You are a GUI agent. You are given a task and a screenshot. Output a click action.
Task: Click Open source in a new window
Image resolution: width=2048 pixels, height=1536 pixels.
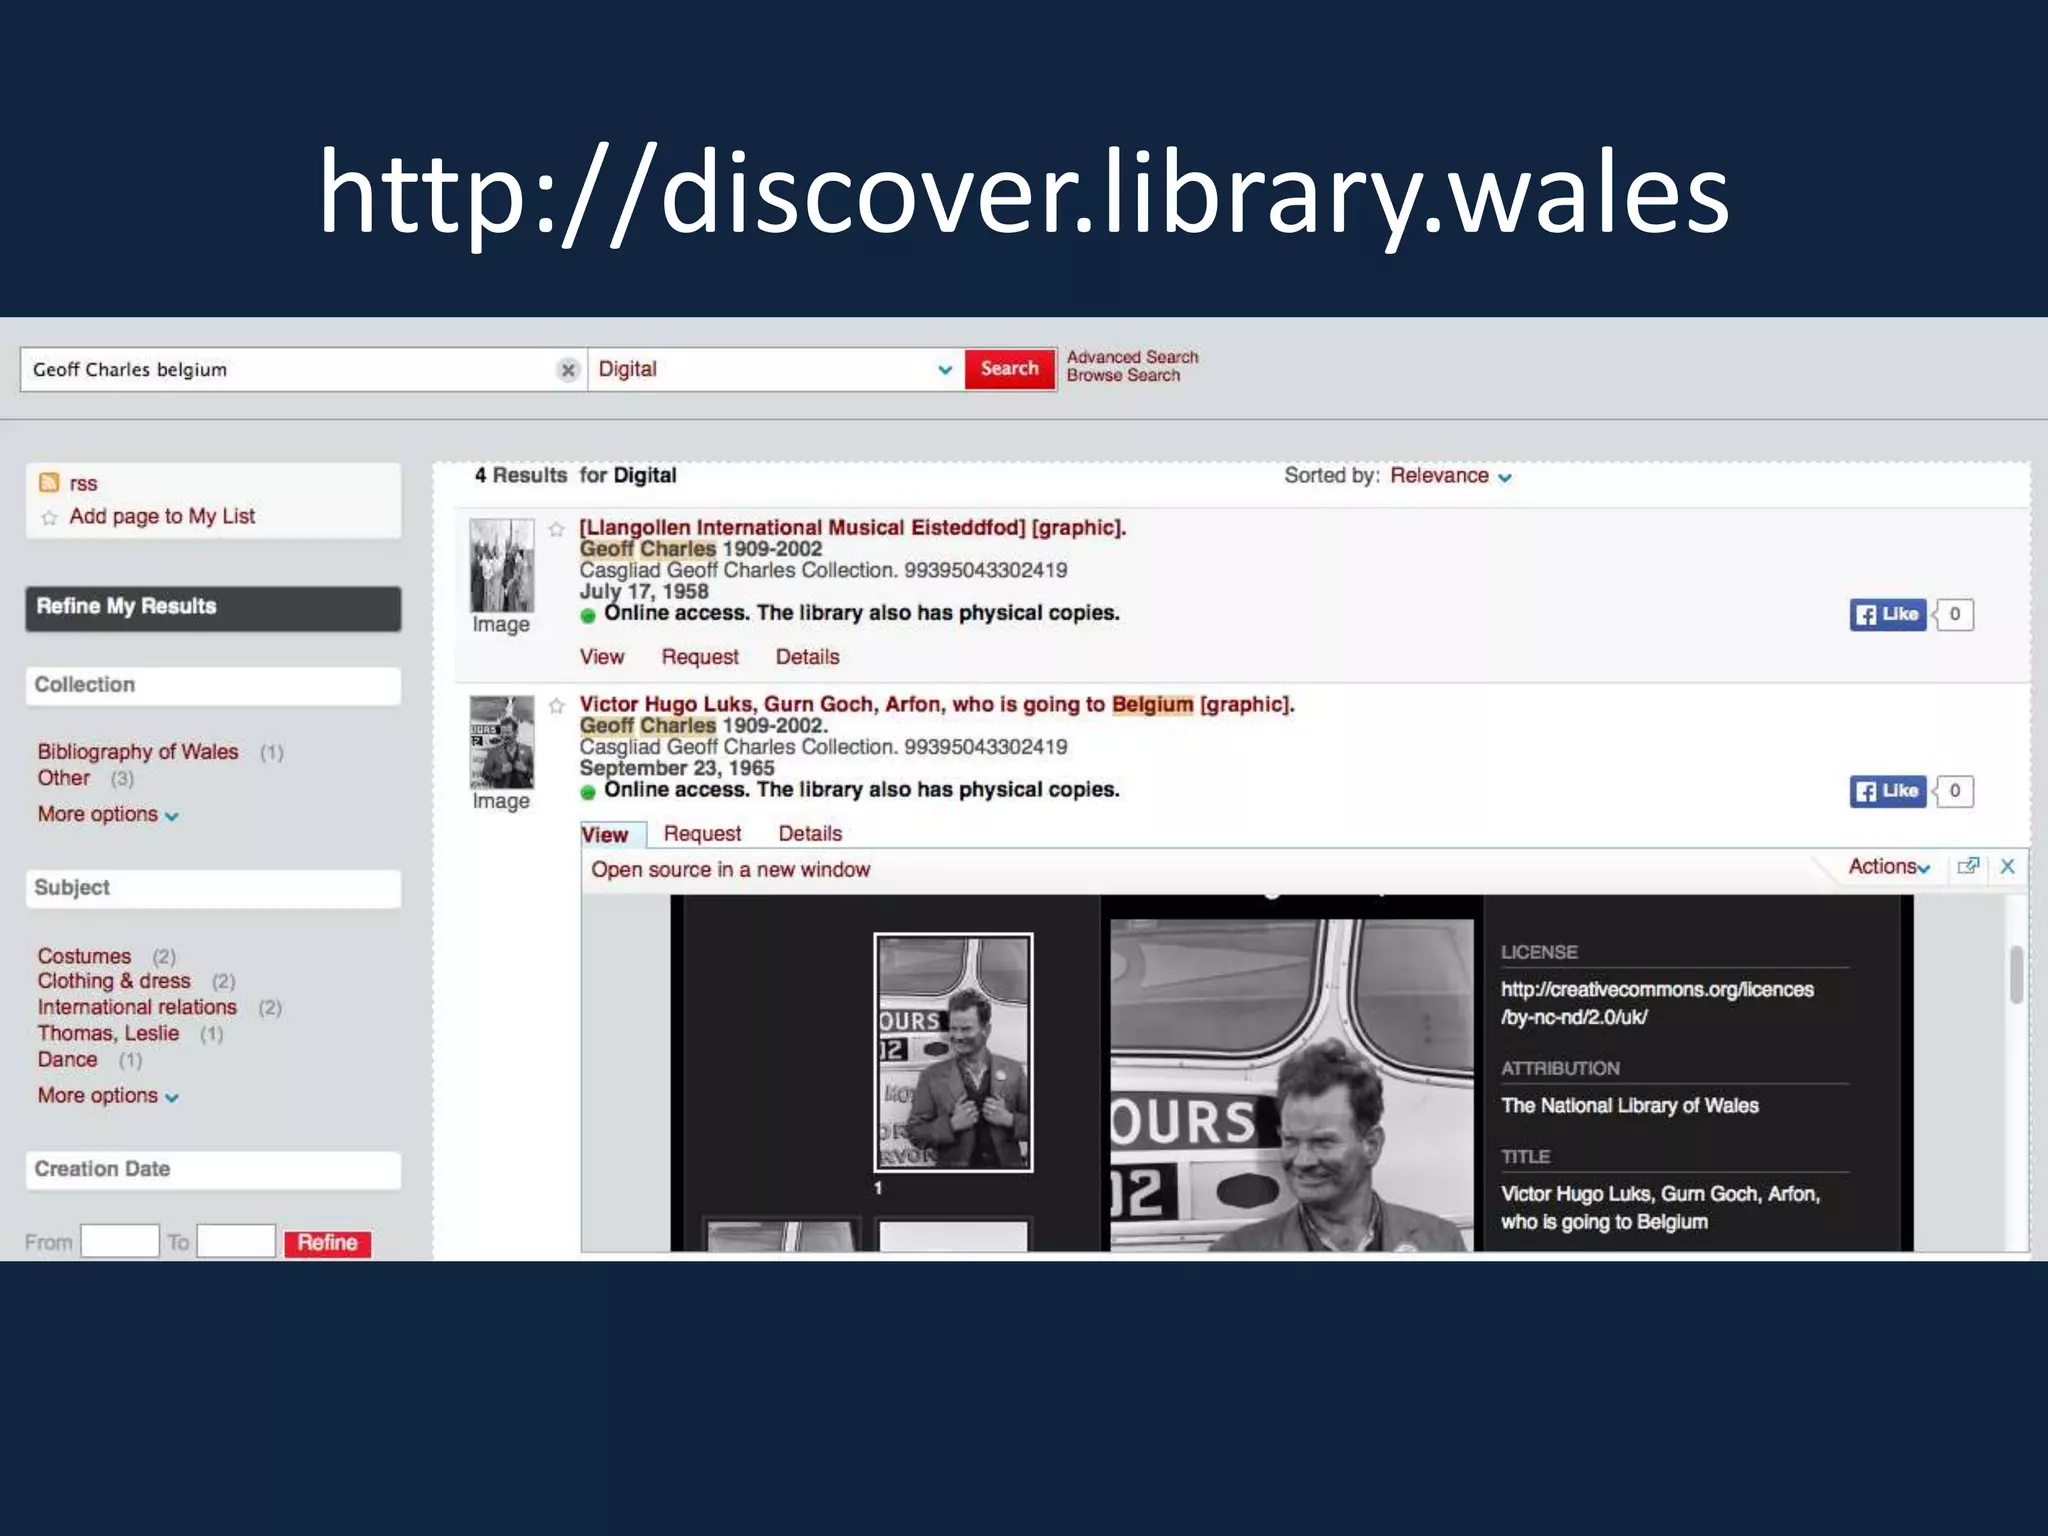731,869
